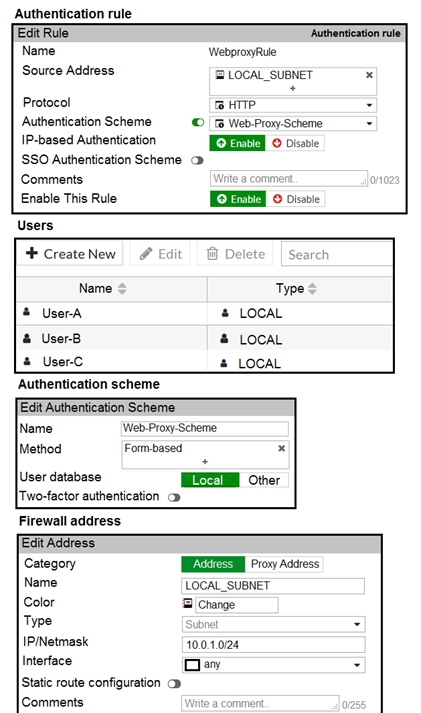Click User-A person icon in Name column
421x713 pixels.
click(x=26, y=312)
